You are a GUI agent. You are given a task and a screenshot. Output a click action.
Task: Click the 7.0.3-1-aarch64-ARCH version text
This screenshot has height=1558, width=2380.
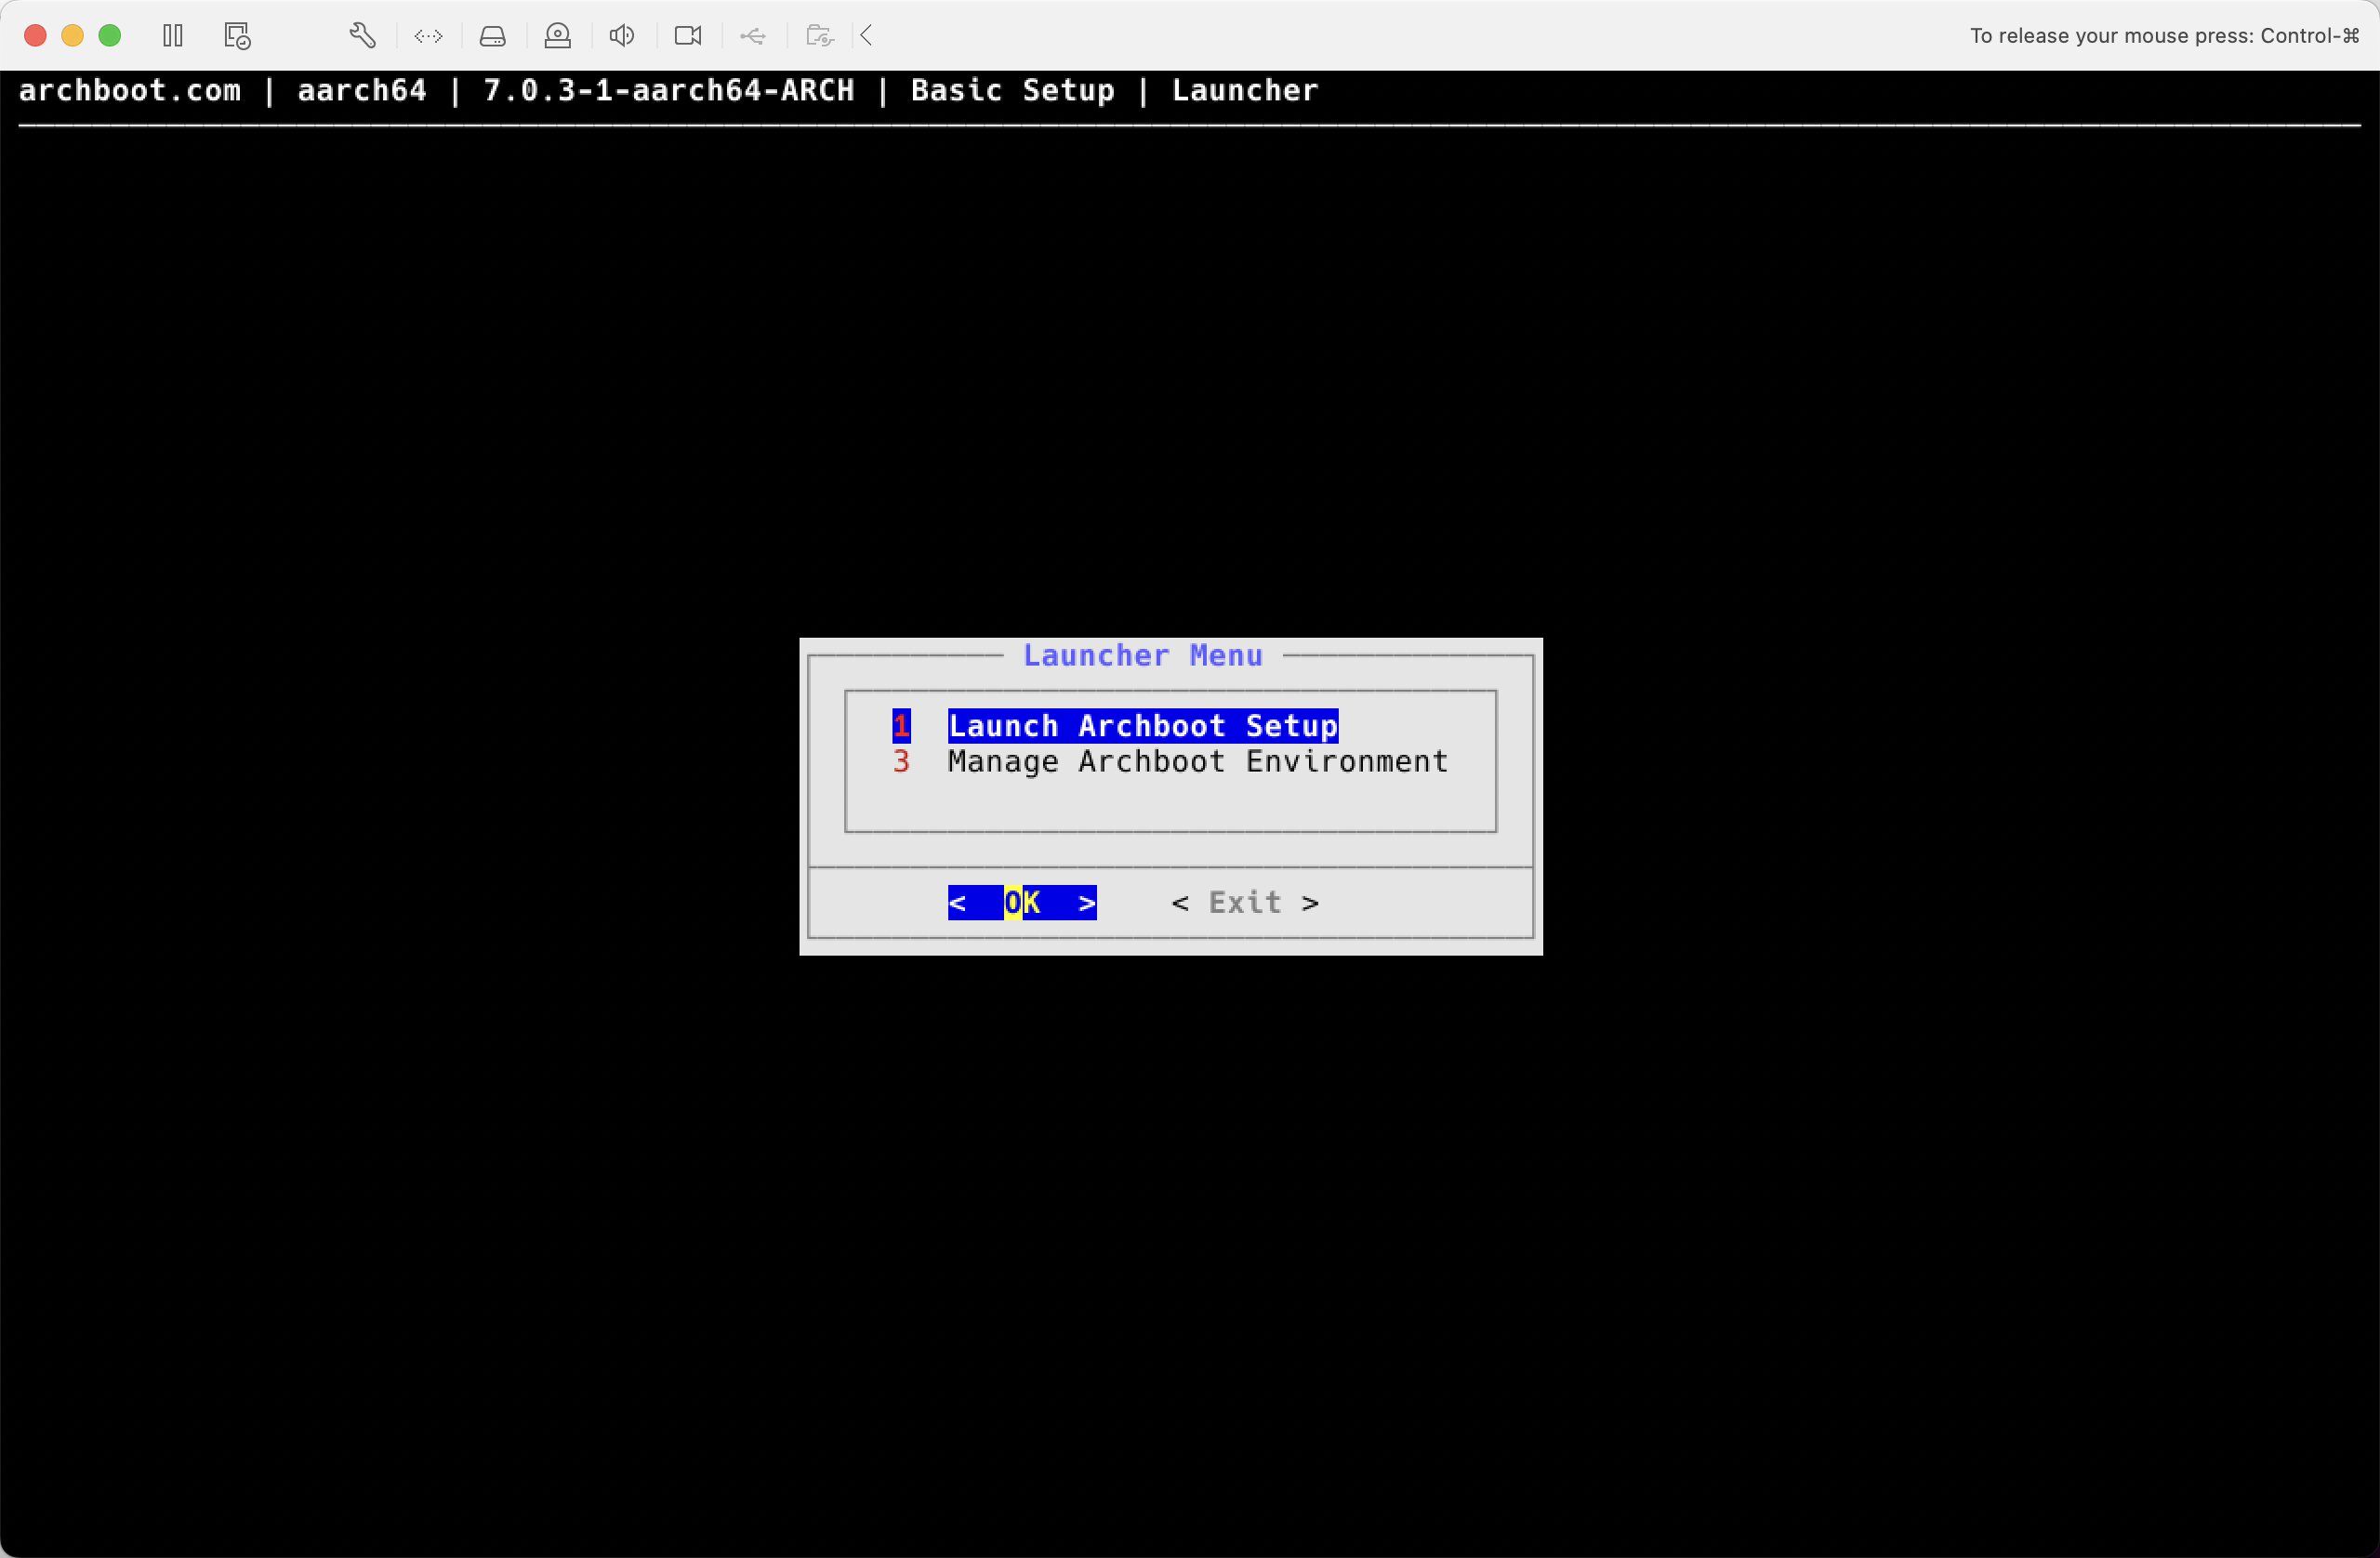point(669,91)
